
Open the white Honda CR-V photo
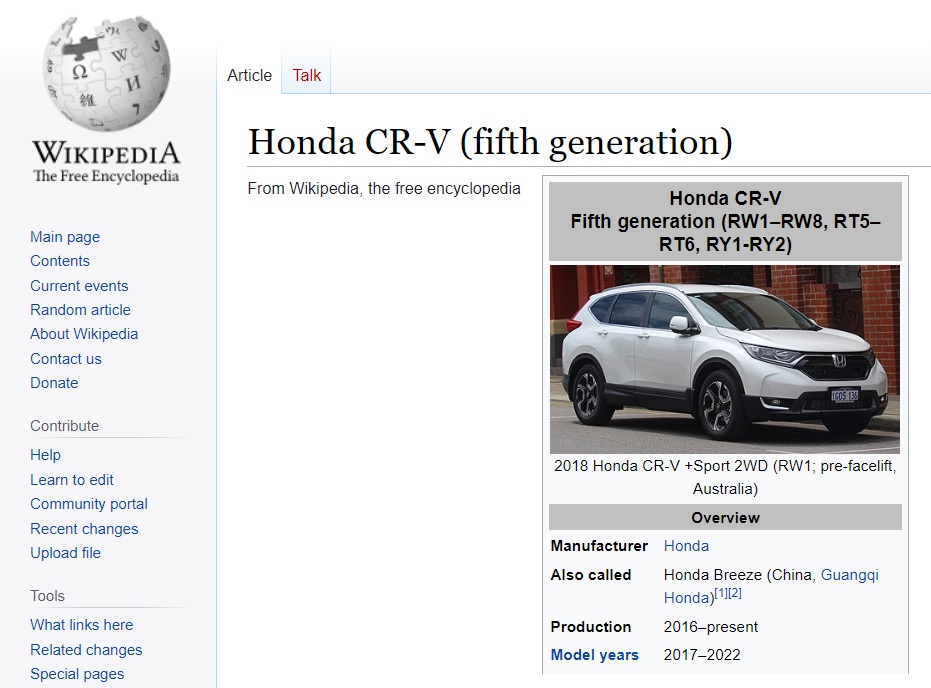(x=725, y=360)
